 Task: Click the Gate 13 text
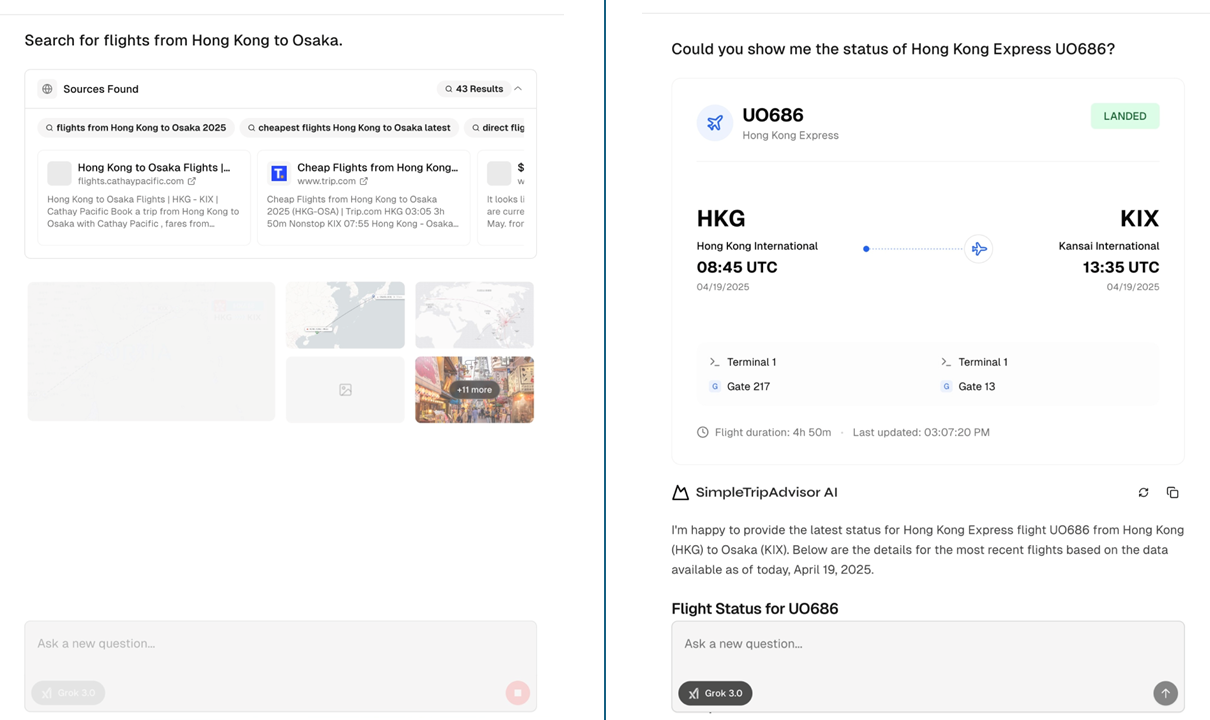click(x=977, y=387)
